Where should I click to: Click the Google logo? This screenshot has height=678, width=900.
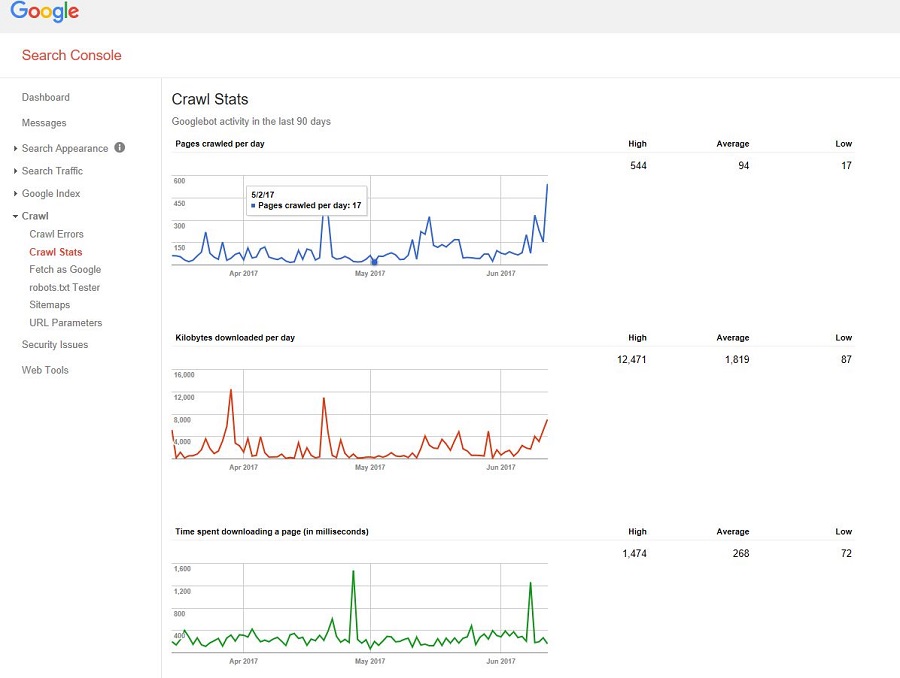pyautogui.click(x=44, y=11)
